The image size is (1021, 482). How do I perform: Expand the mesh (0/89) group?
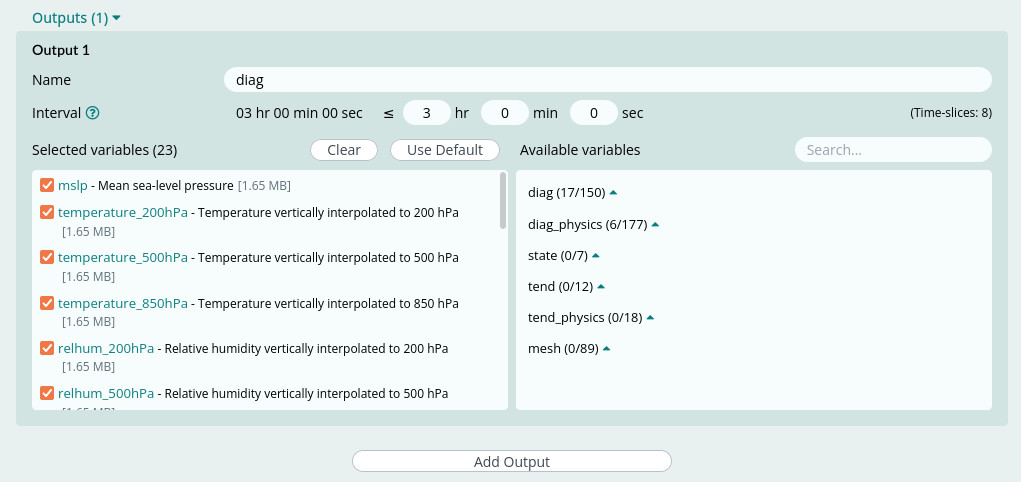(x=569, y=349)
